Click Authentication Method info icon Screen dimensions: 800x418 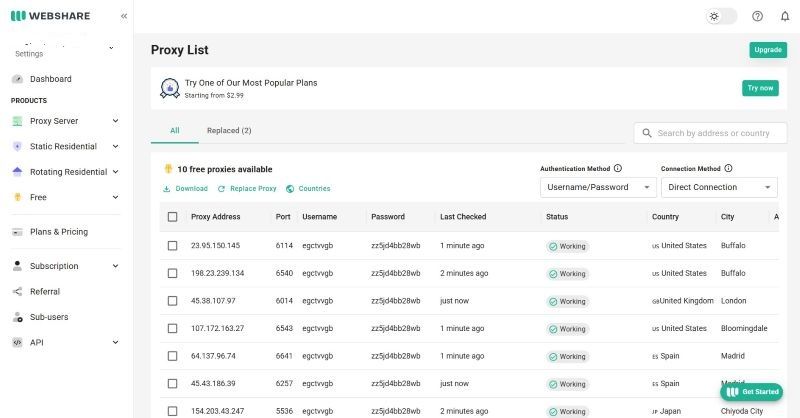click(618, 168)
